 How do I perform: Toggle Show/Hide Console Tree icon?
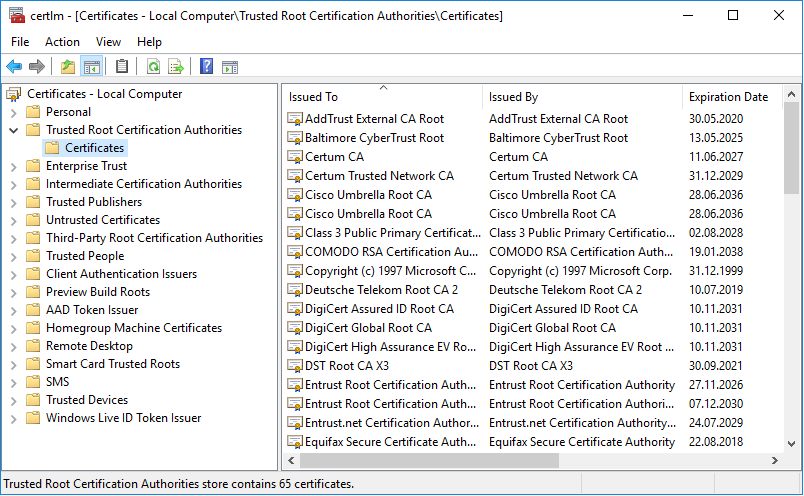point(92,66)
